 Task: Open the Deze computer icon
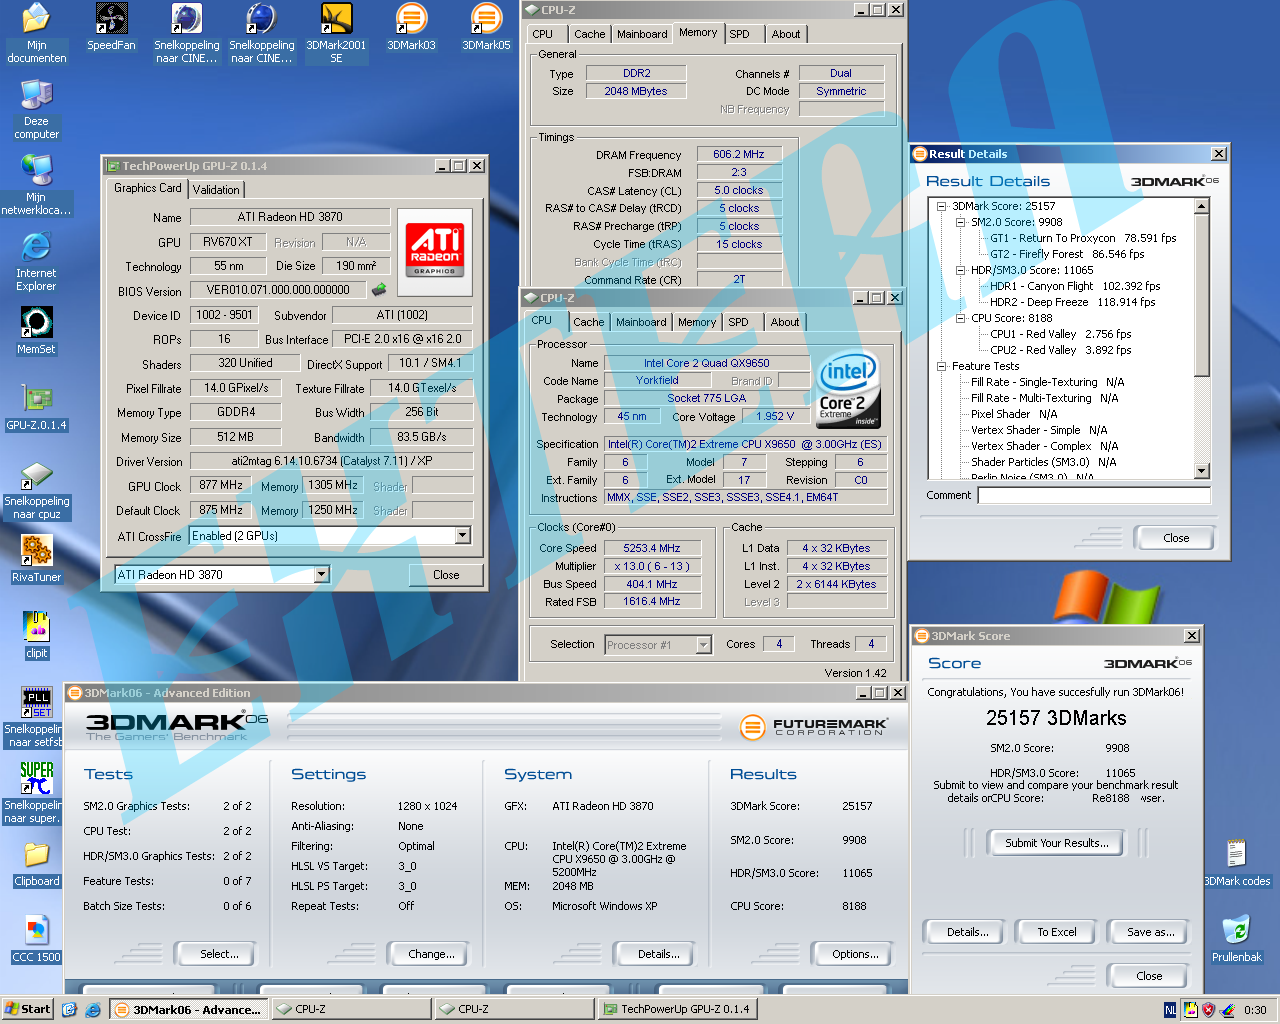[x=36, y=109]
